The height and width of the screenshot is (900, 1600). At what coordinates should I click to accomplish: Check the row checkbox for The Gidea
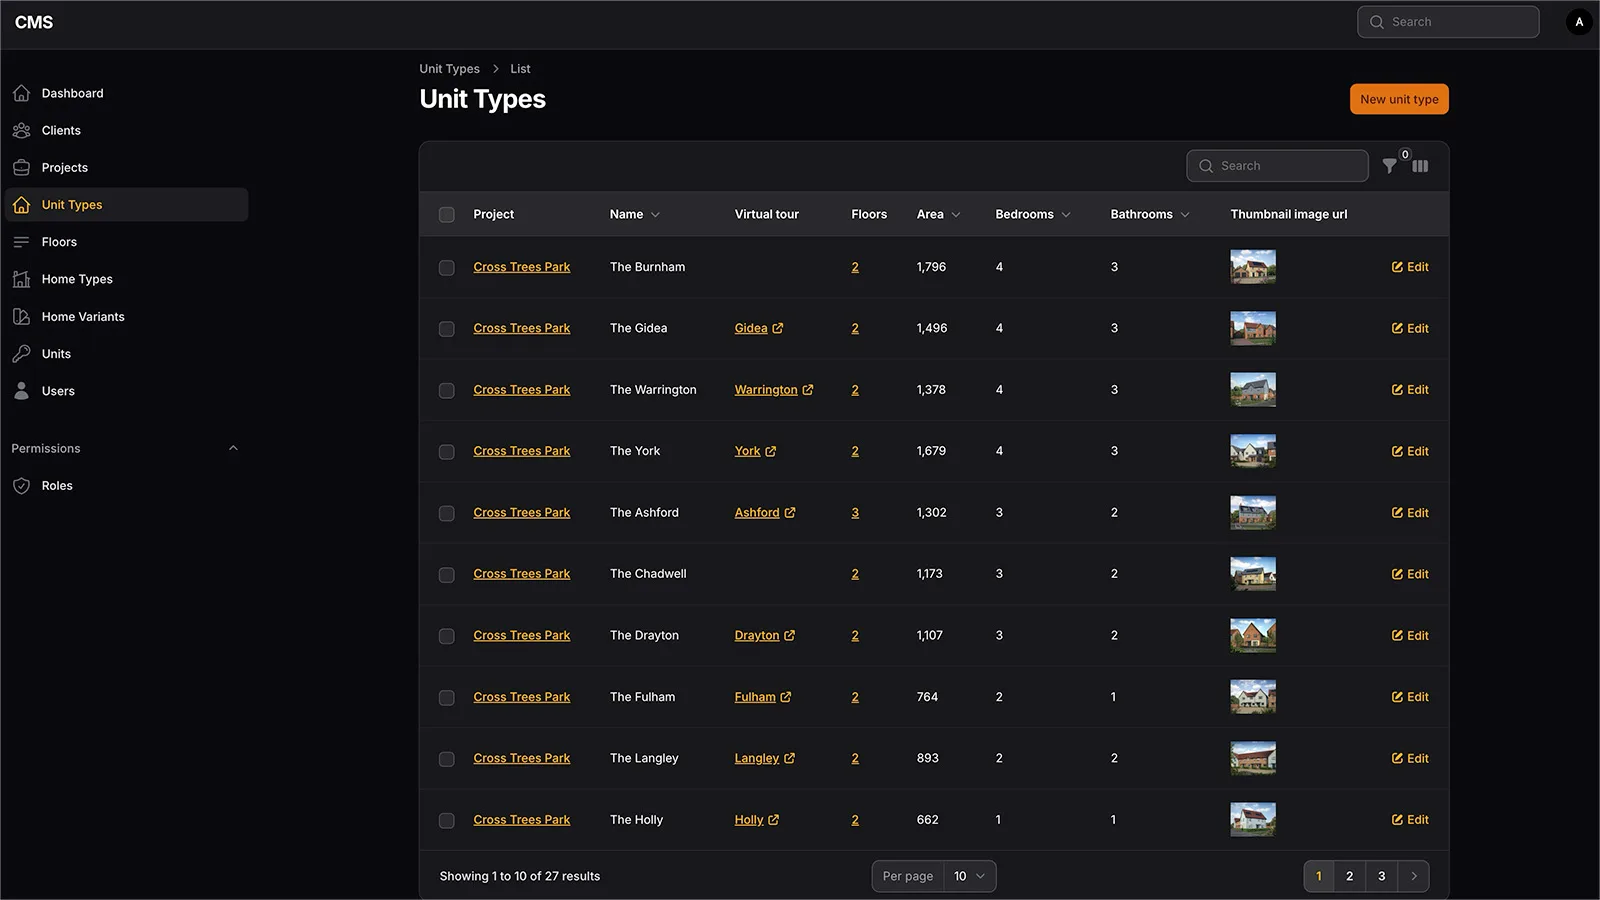click(x=446, y=328)
